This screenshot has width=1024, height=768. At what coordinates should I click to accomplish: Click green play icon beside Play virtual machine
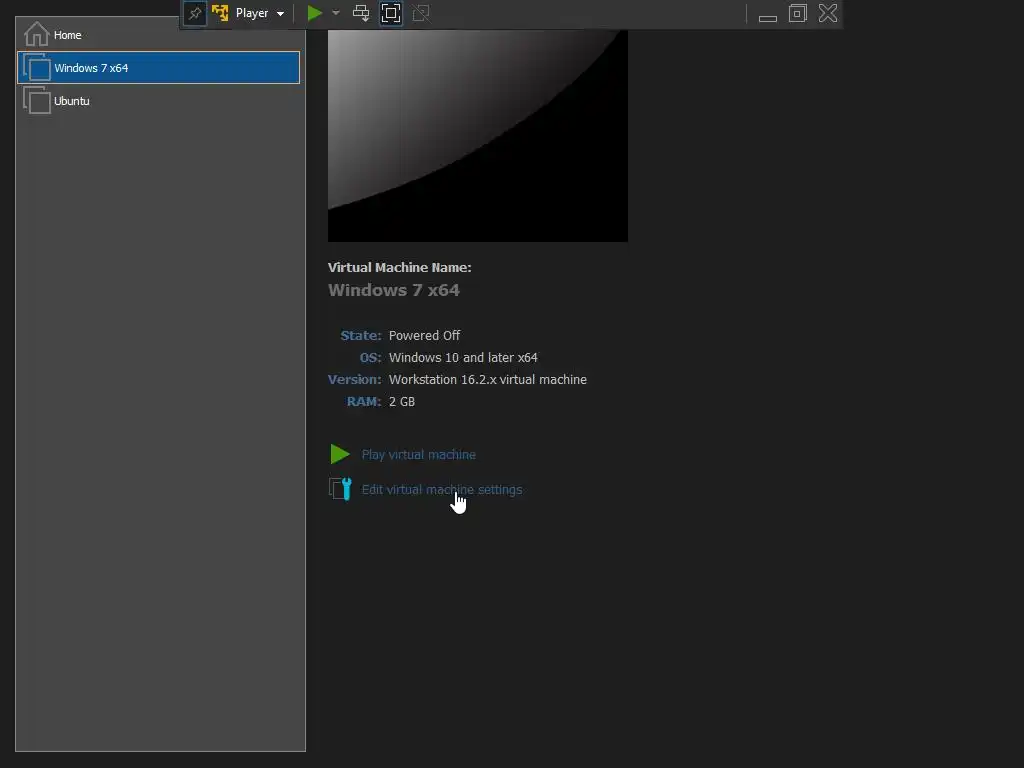coord(340,454)
